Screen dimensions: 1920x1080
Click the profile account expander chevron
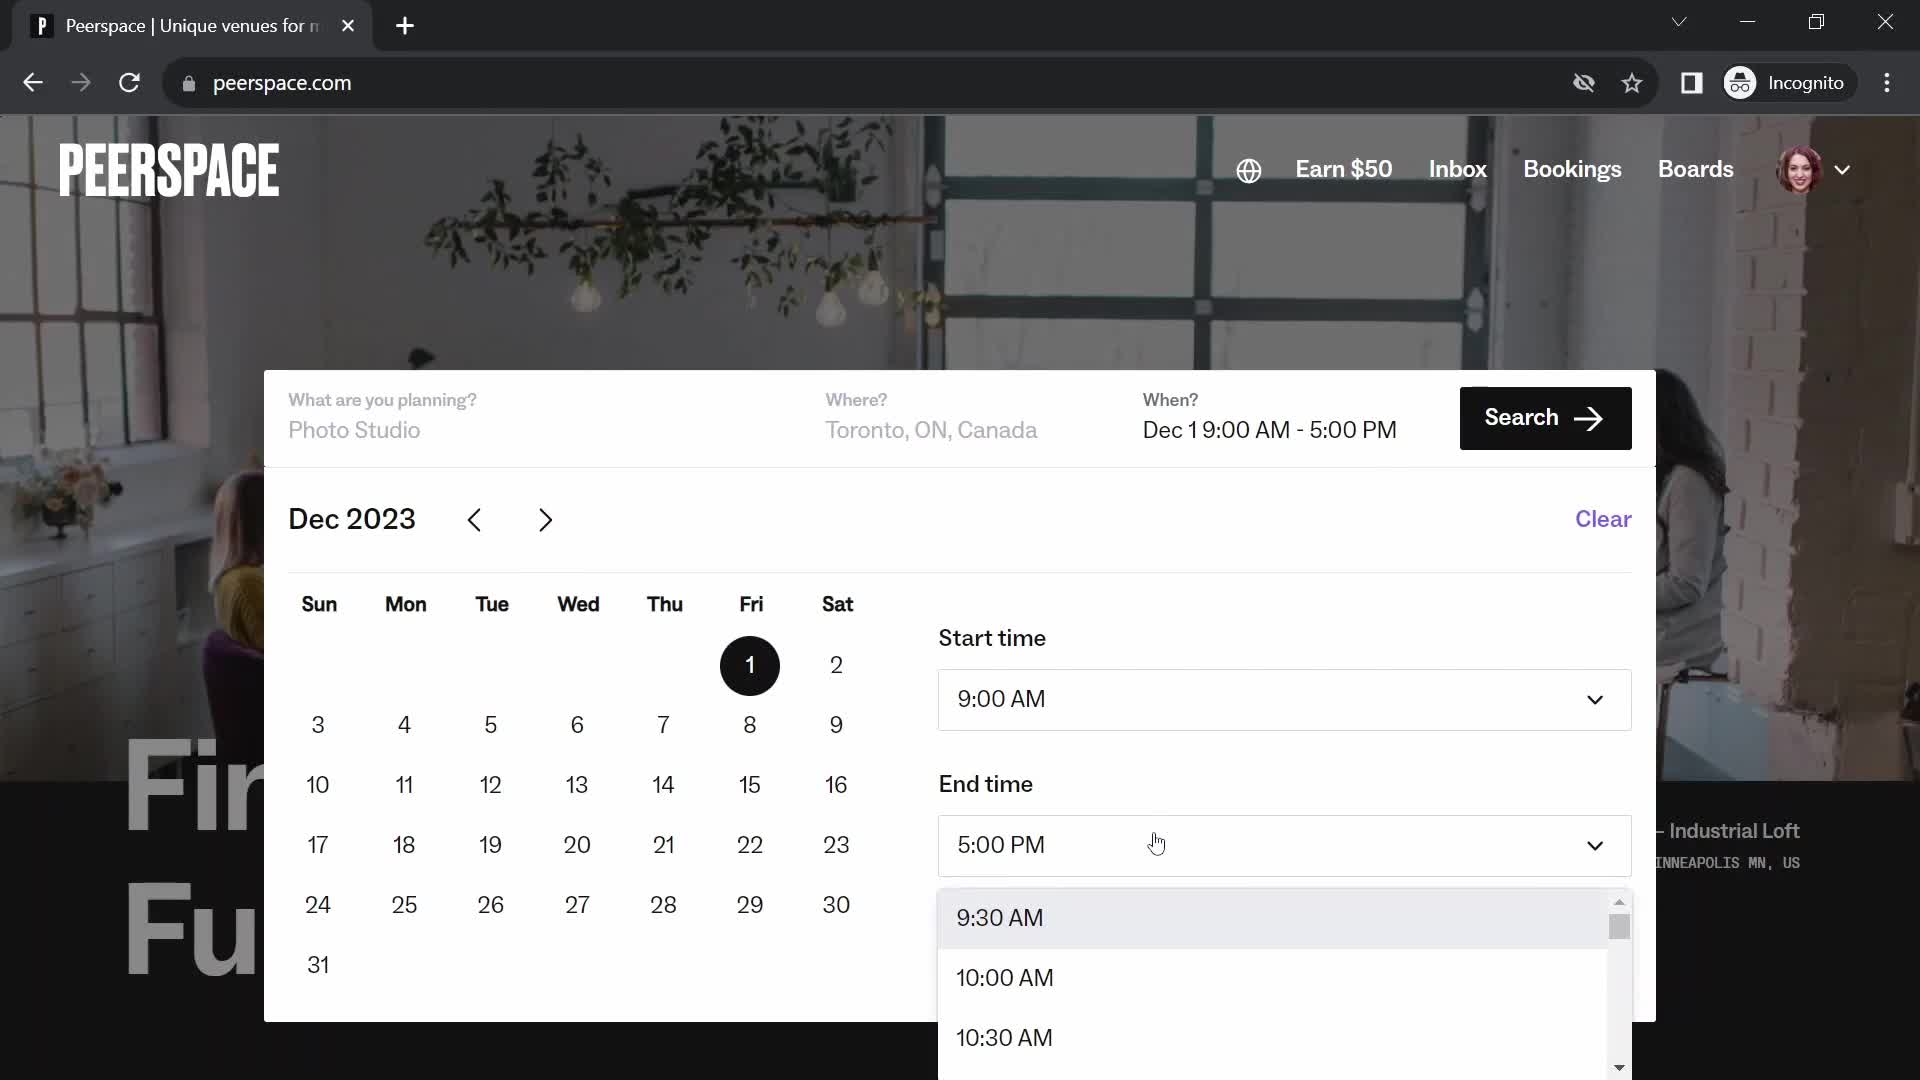(1844, 170)
